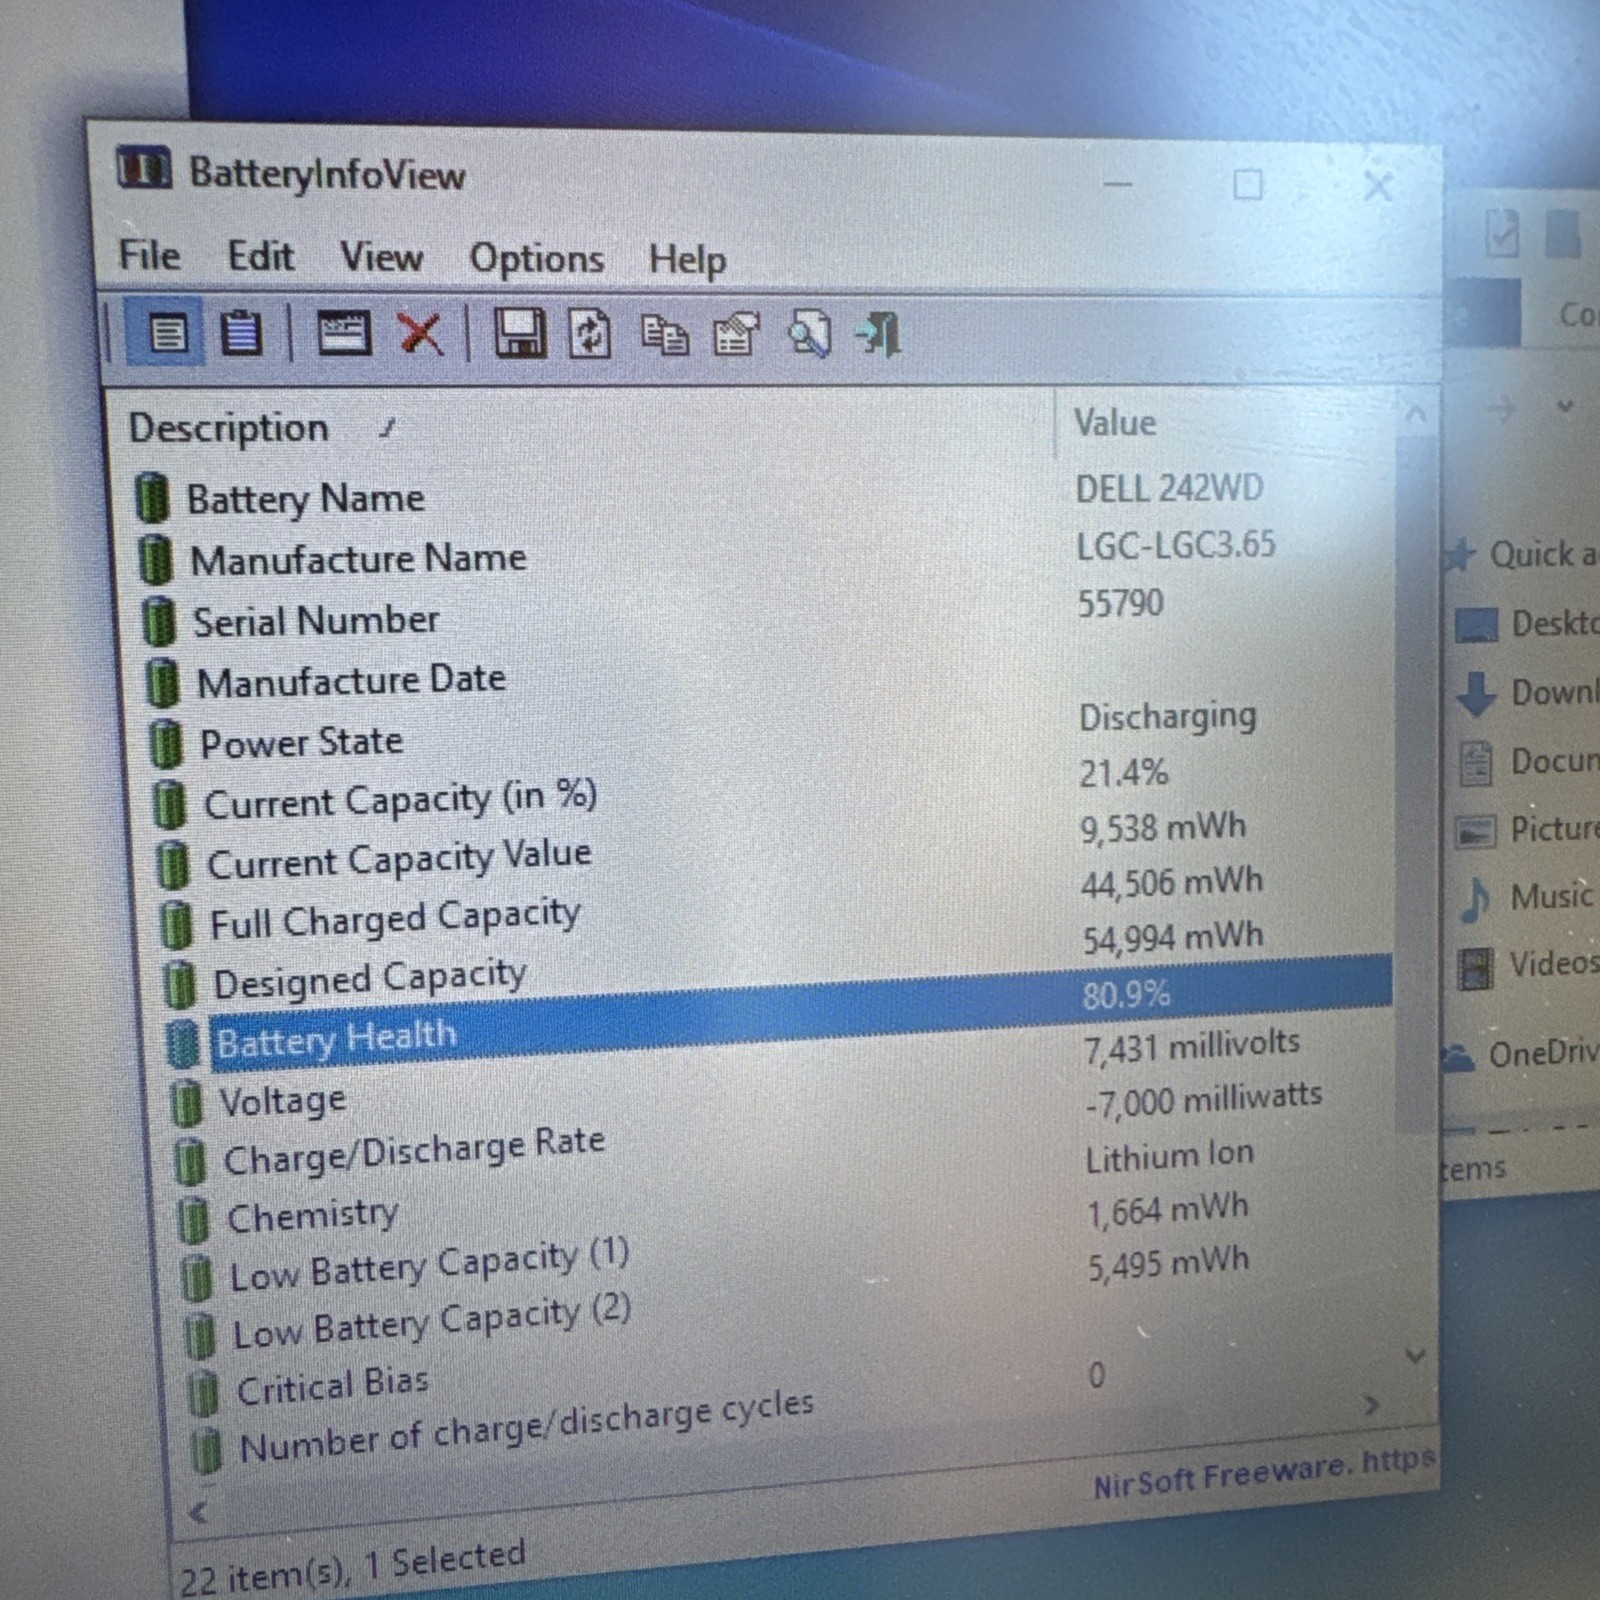Click the 7,431 millivolts value

[x=1192, y=1046]
